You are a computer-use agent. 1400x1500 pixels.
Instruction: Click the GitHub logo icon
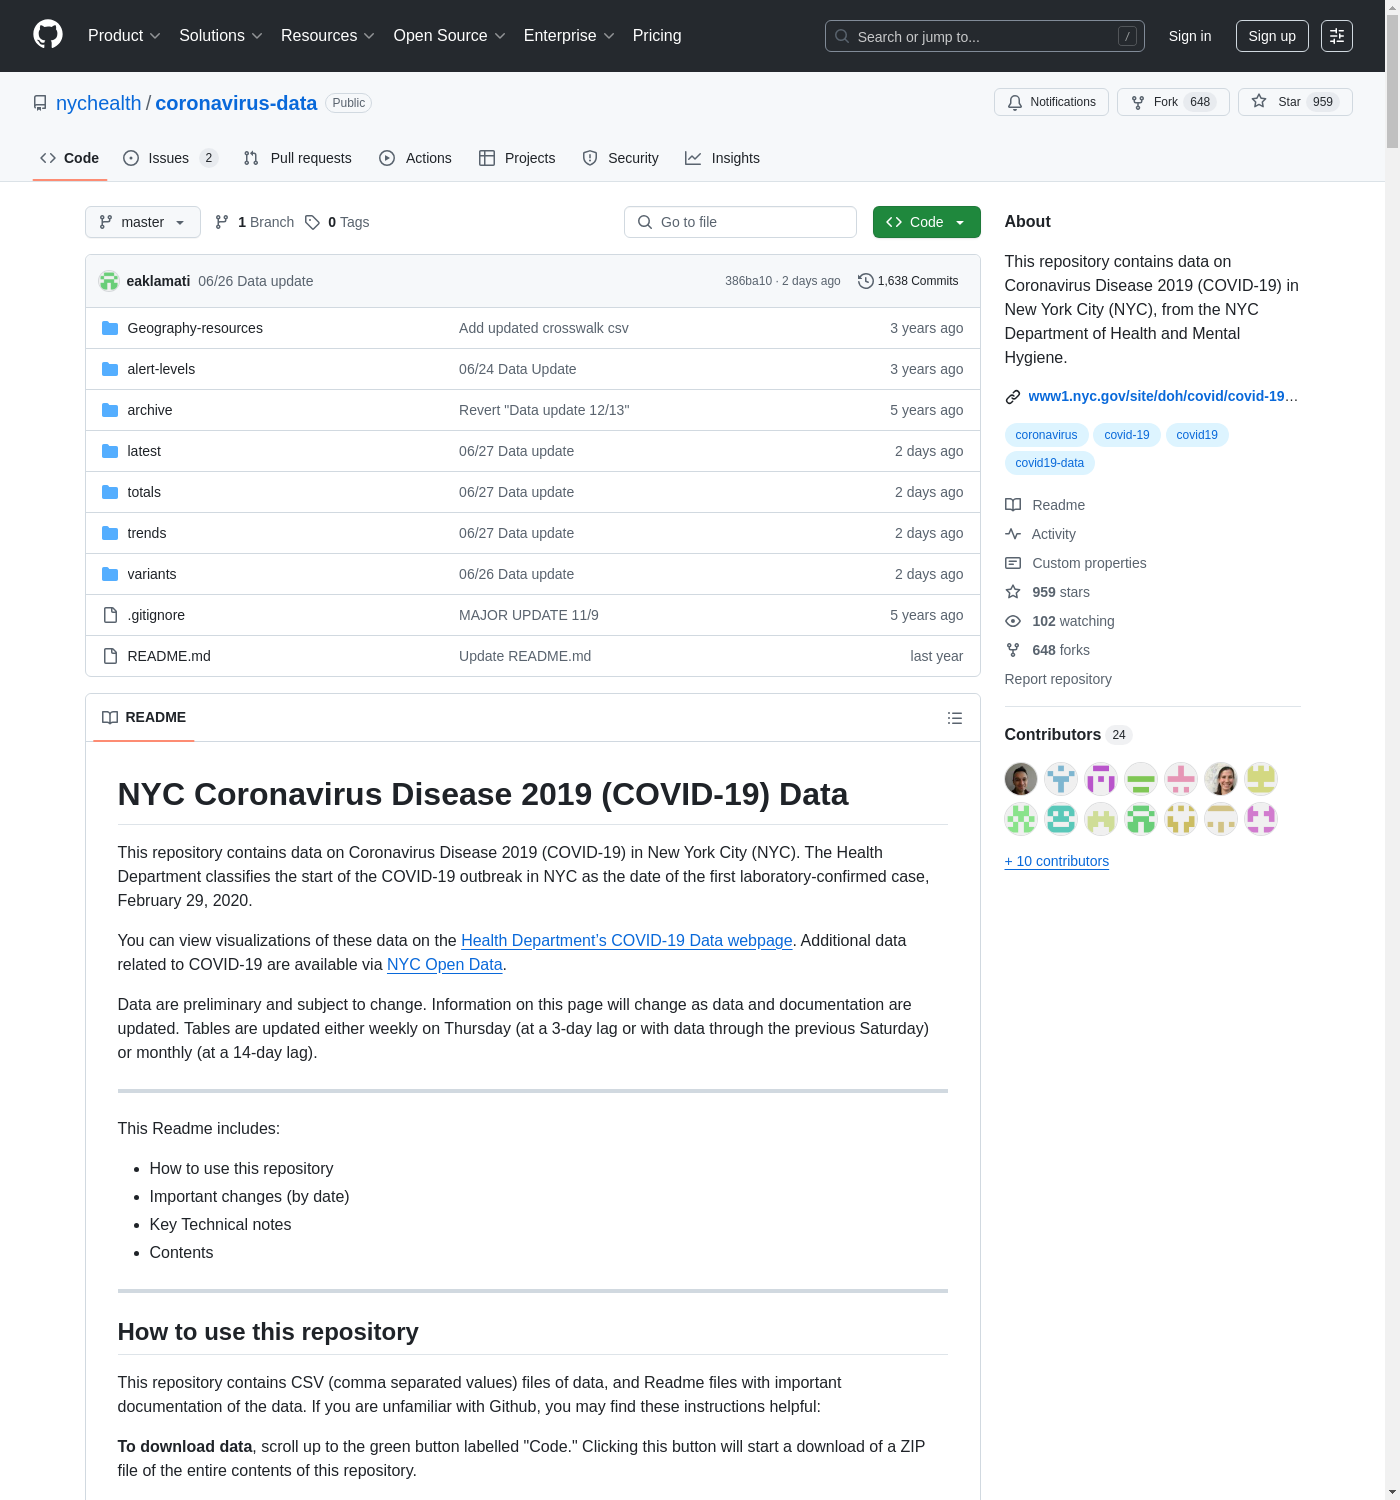tap(48, 35)
